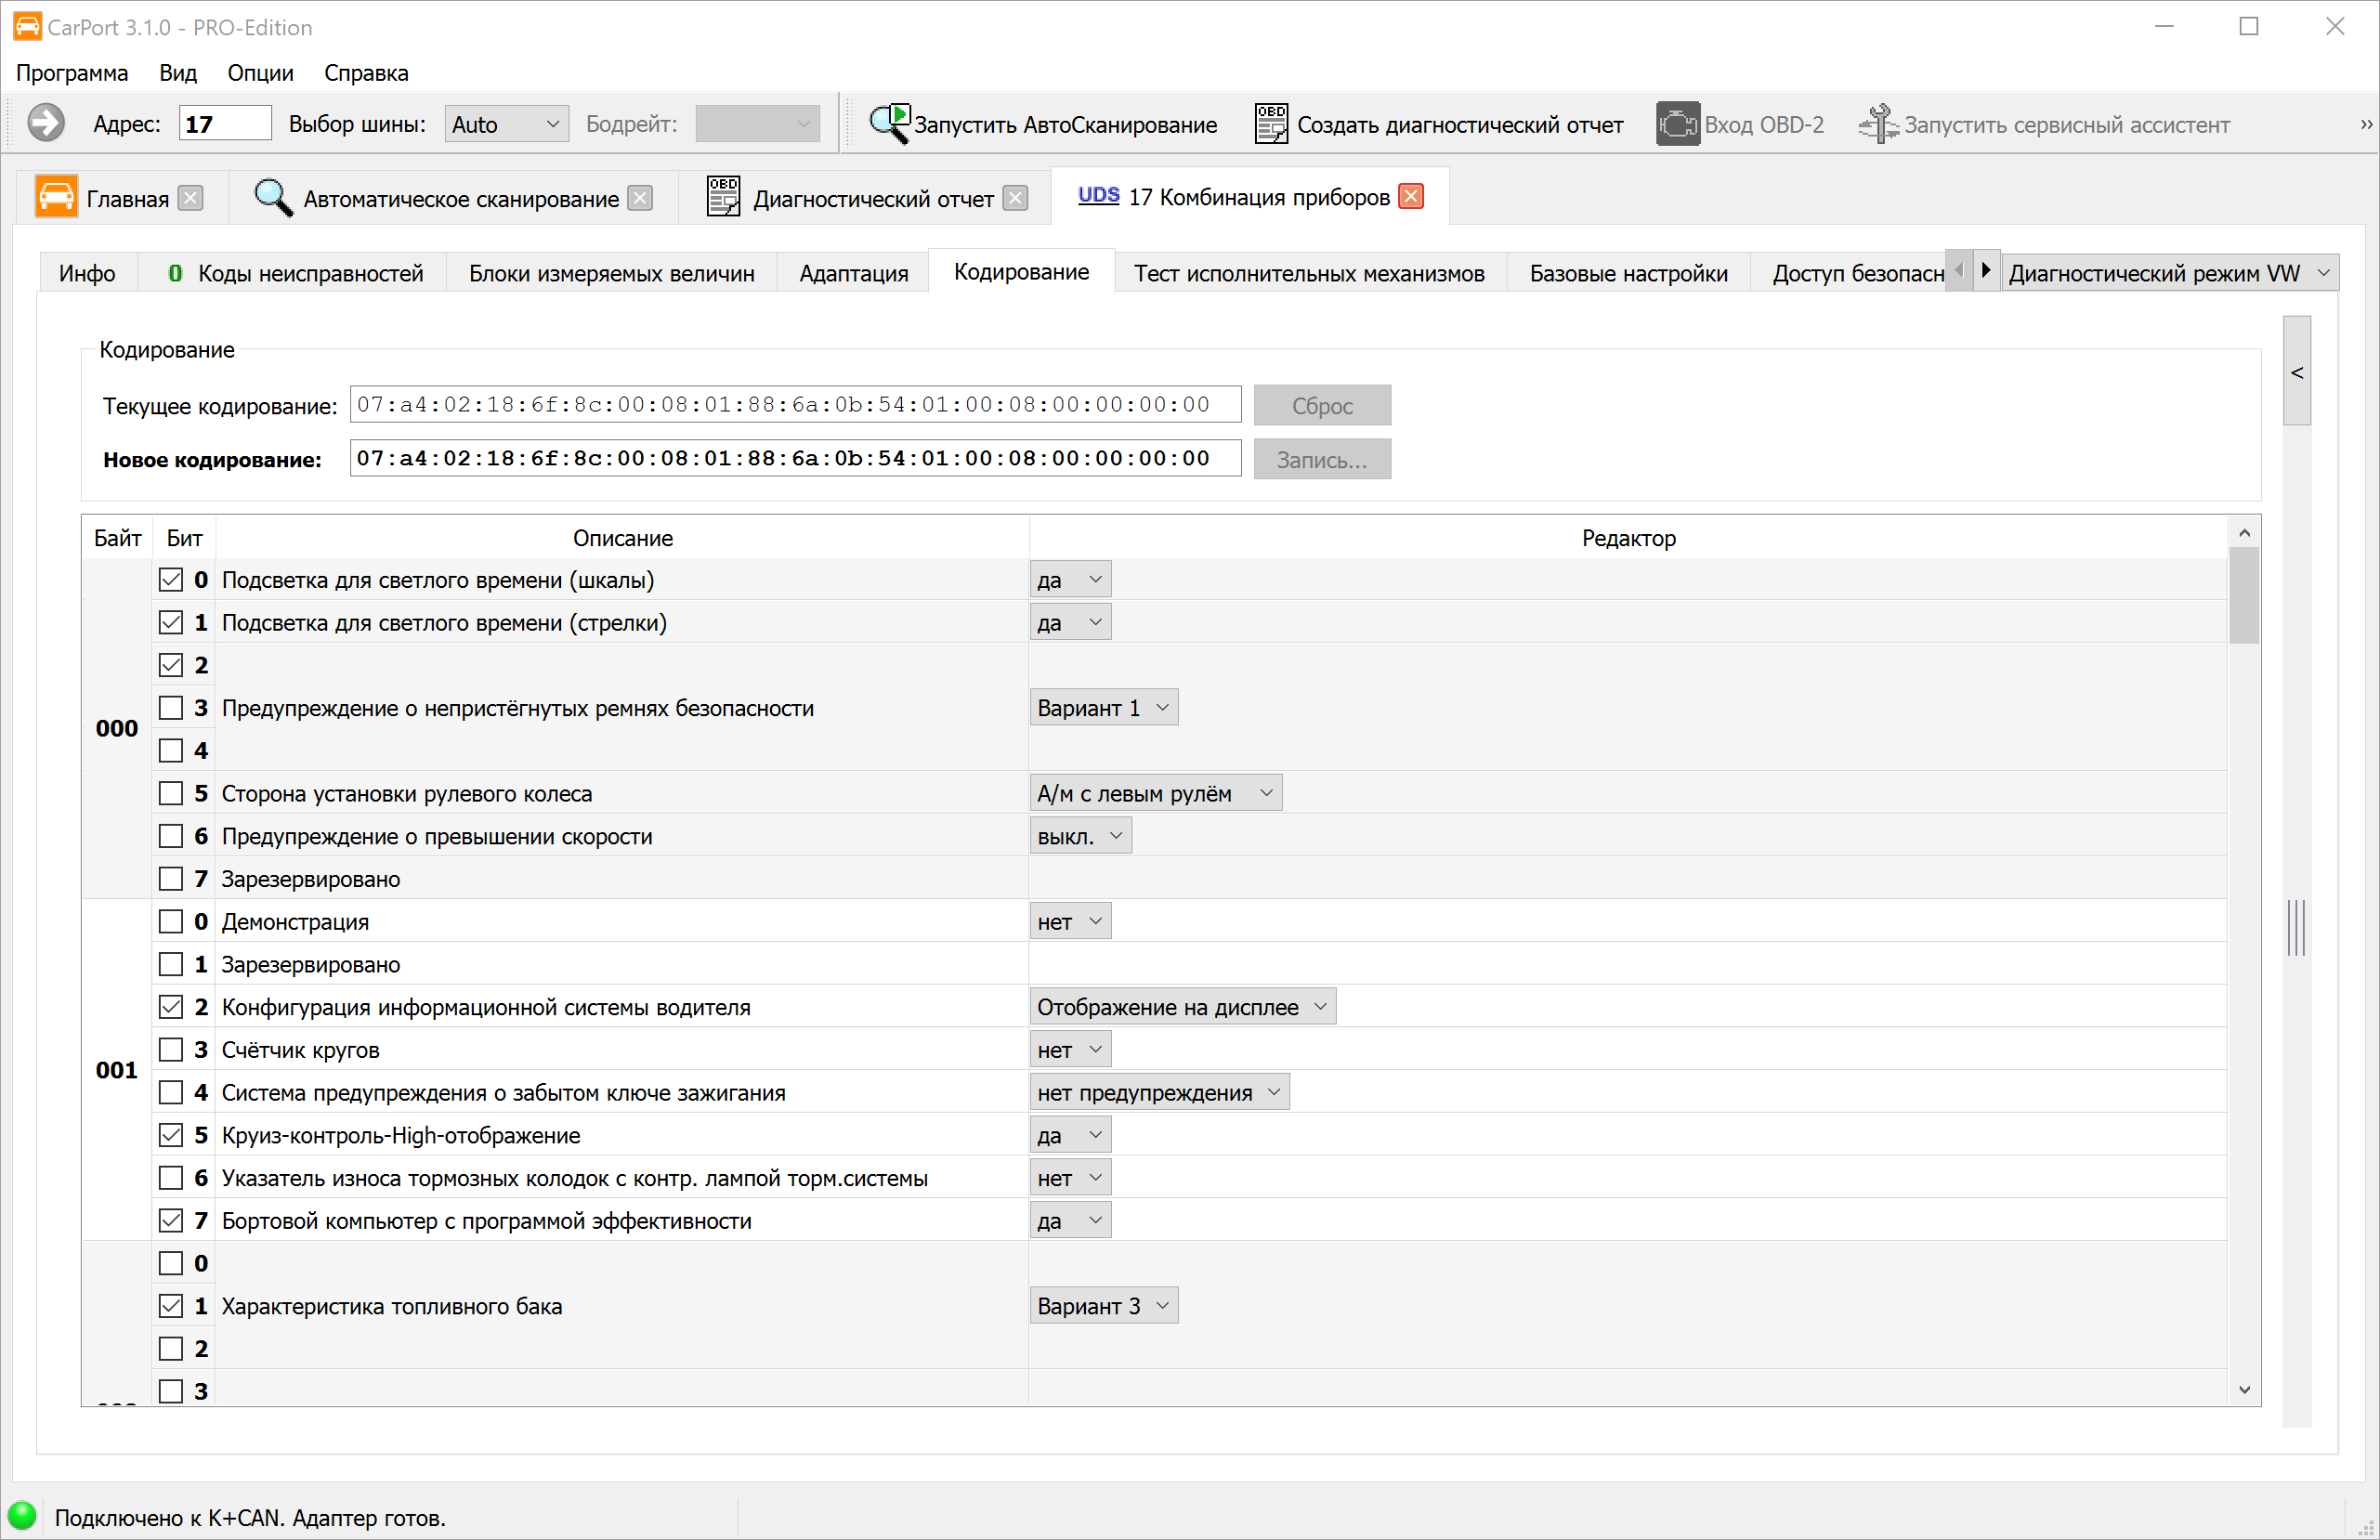Open the Опции menu
2380x1540 pixels.
pyautogui.click(x=260, y=73)
